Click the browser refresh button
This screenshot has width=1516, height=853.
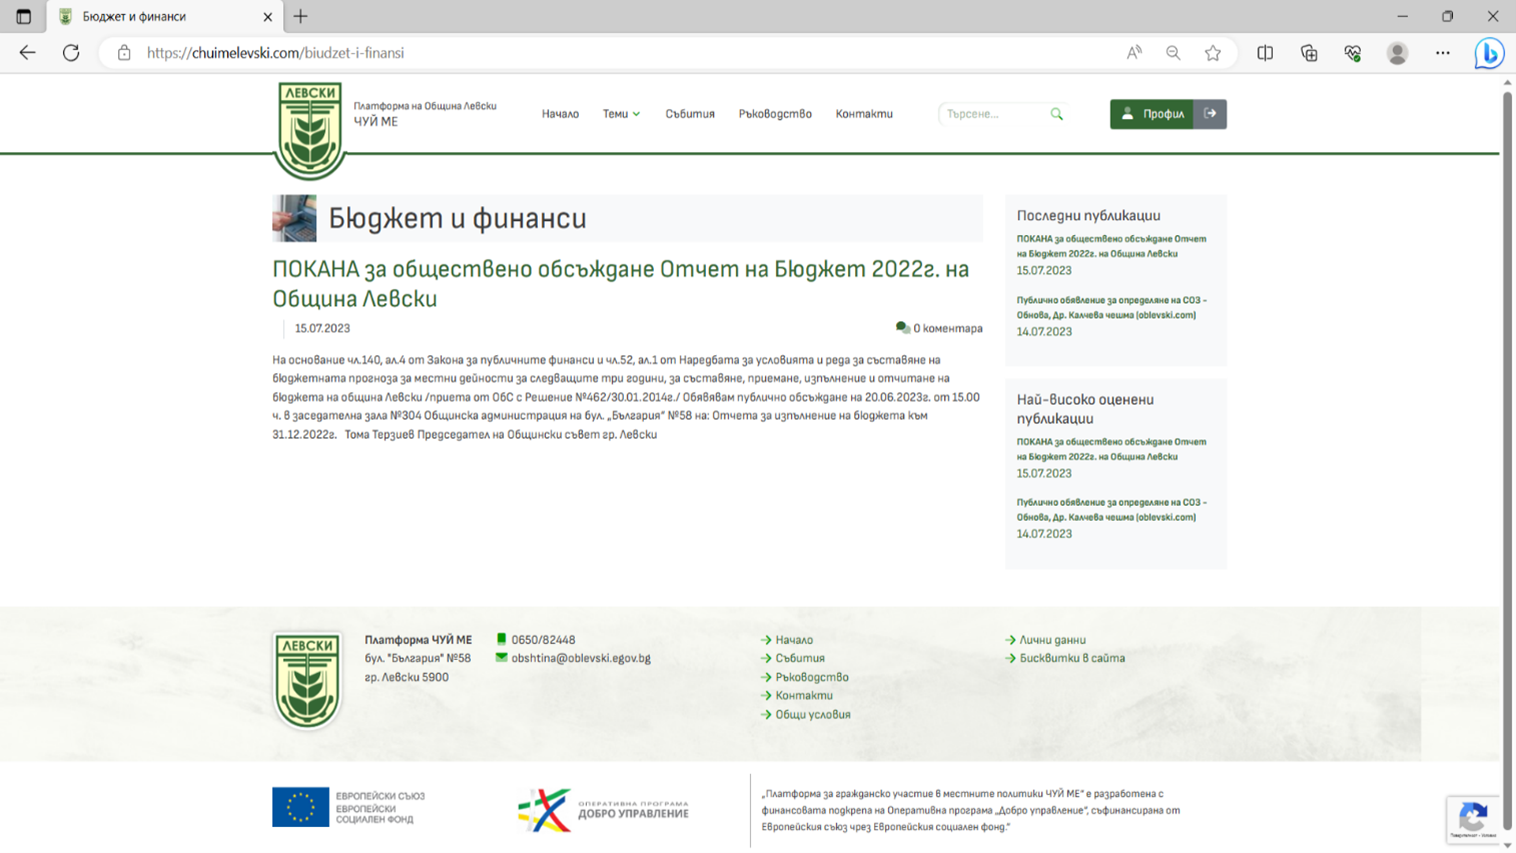pos(71,53)
